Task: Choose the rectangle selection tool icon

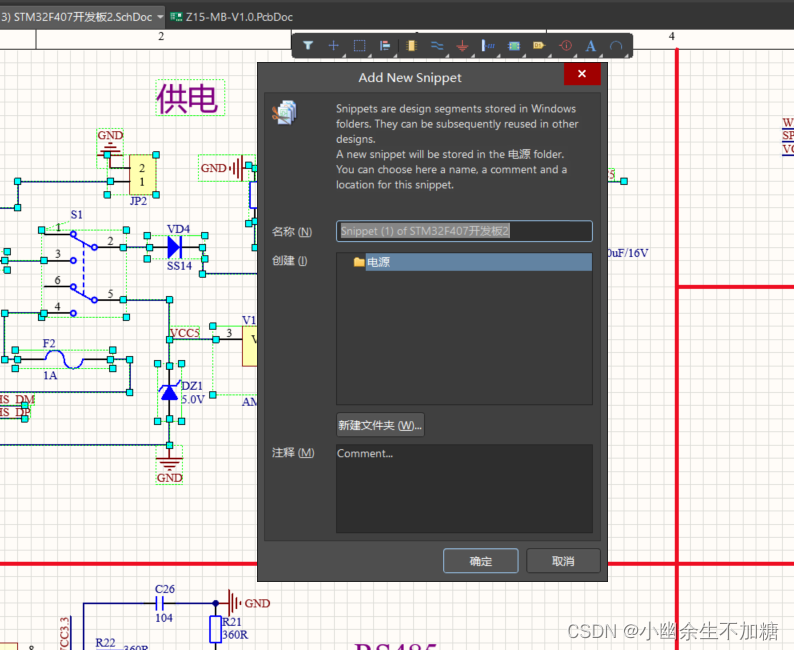Action: tap(360, 46)
